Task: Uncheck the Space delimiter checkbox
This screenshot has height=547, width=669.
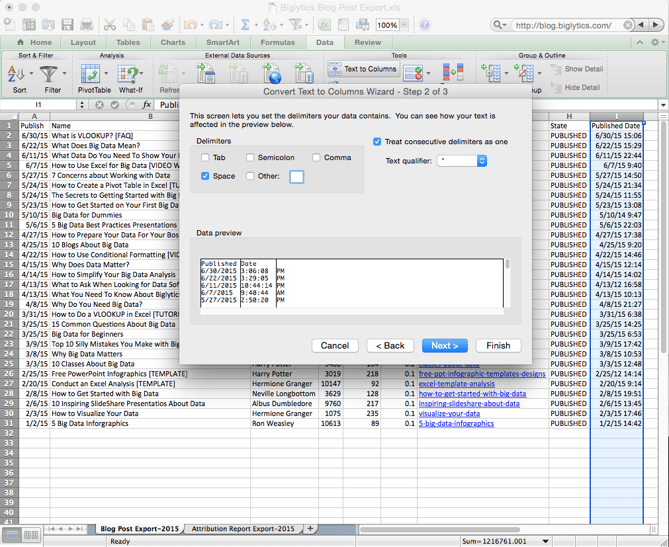Action: pyautogui.click(x=205, y=176)
